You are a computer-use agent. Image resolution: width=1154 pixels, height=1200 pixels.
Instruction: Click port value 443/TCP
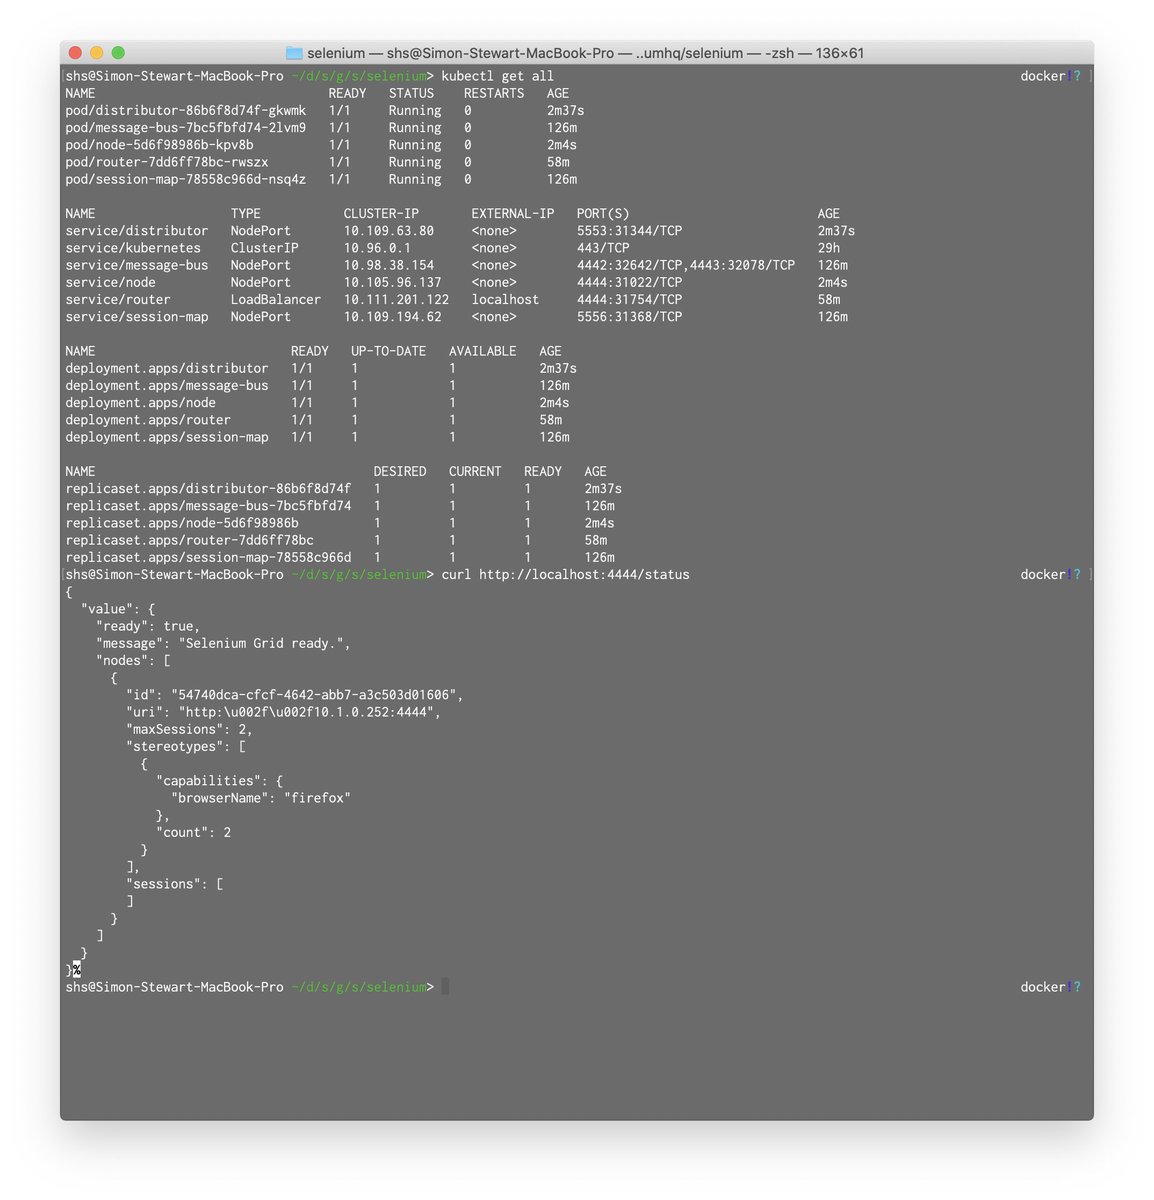click(x=603, y=248)
